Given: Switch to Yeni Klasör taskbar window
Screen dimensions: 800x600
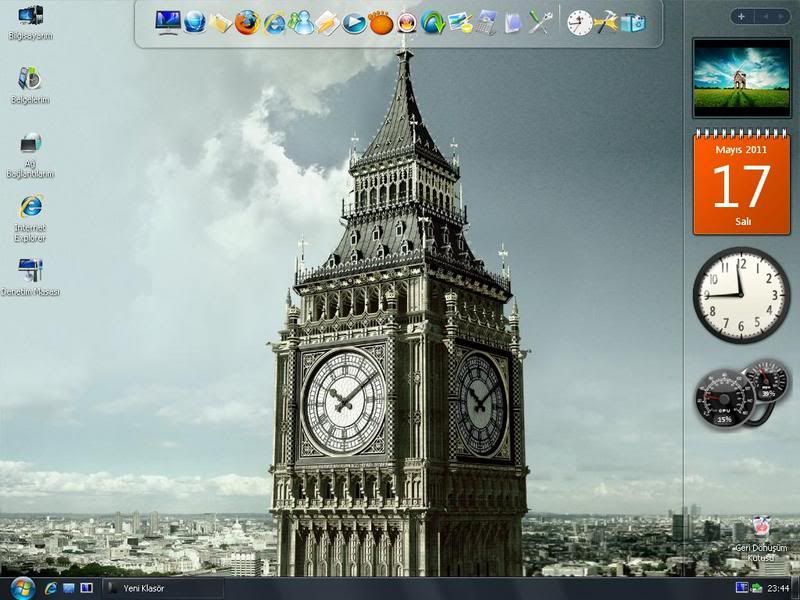Looking at the screenshot, I should [160, 588].
